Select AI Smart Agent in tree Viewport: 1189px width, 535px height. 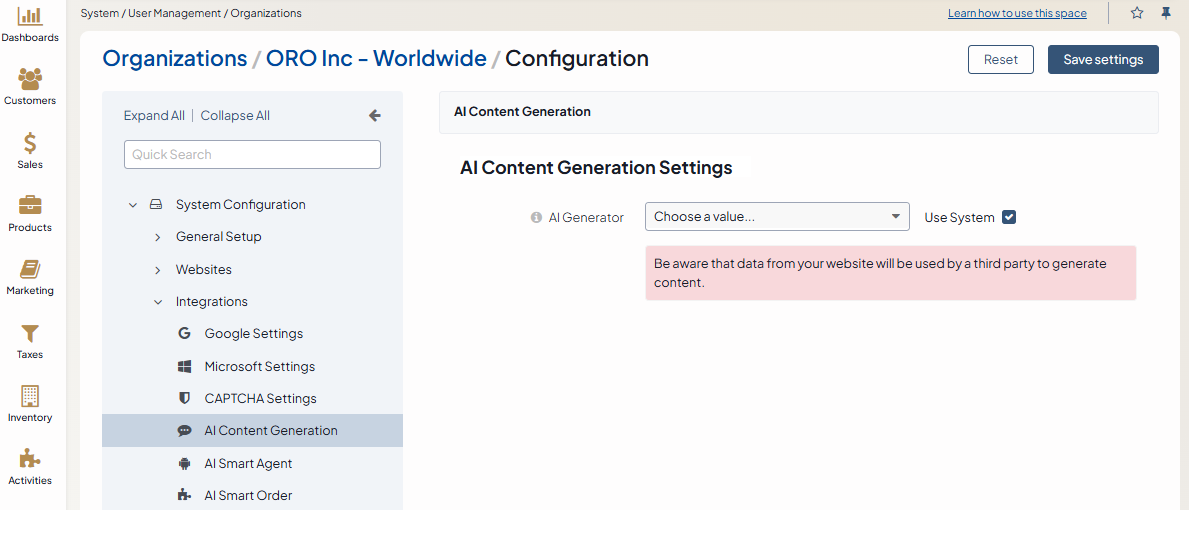(x=248, y=464)
